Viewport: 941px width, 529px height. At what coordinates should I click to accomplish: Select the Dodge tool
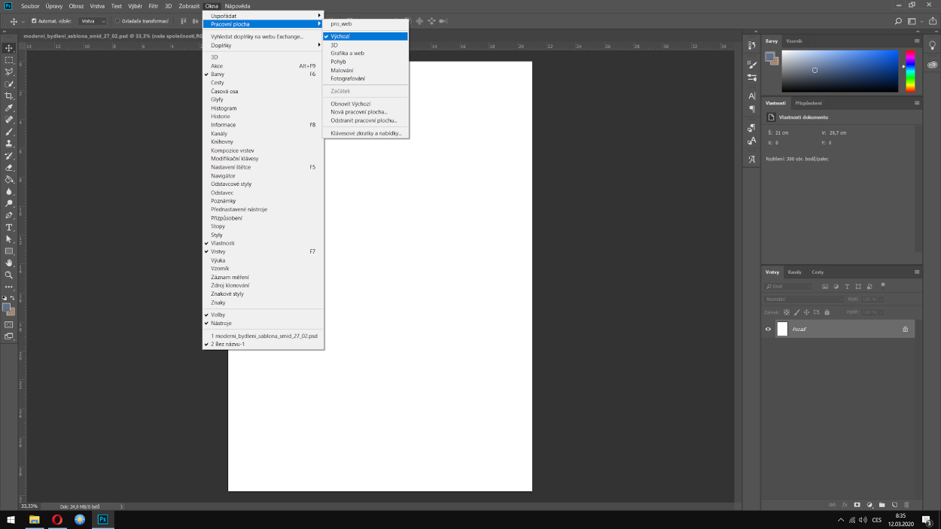coord(9,204)
